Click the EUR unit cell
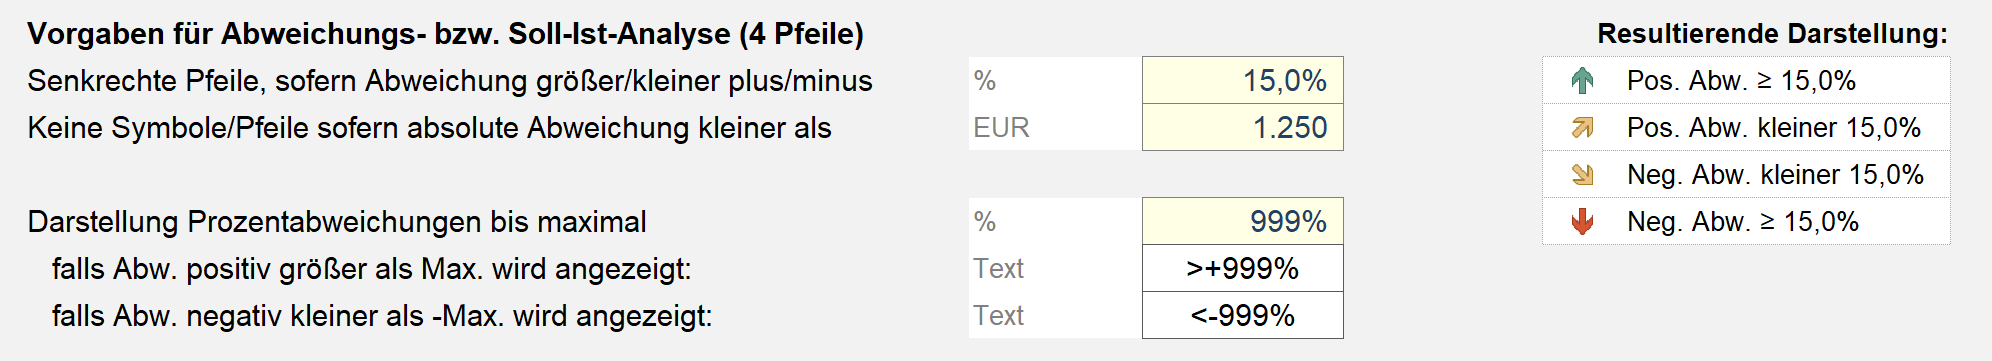 tap(1055, 127)
